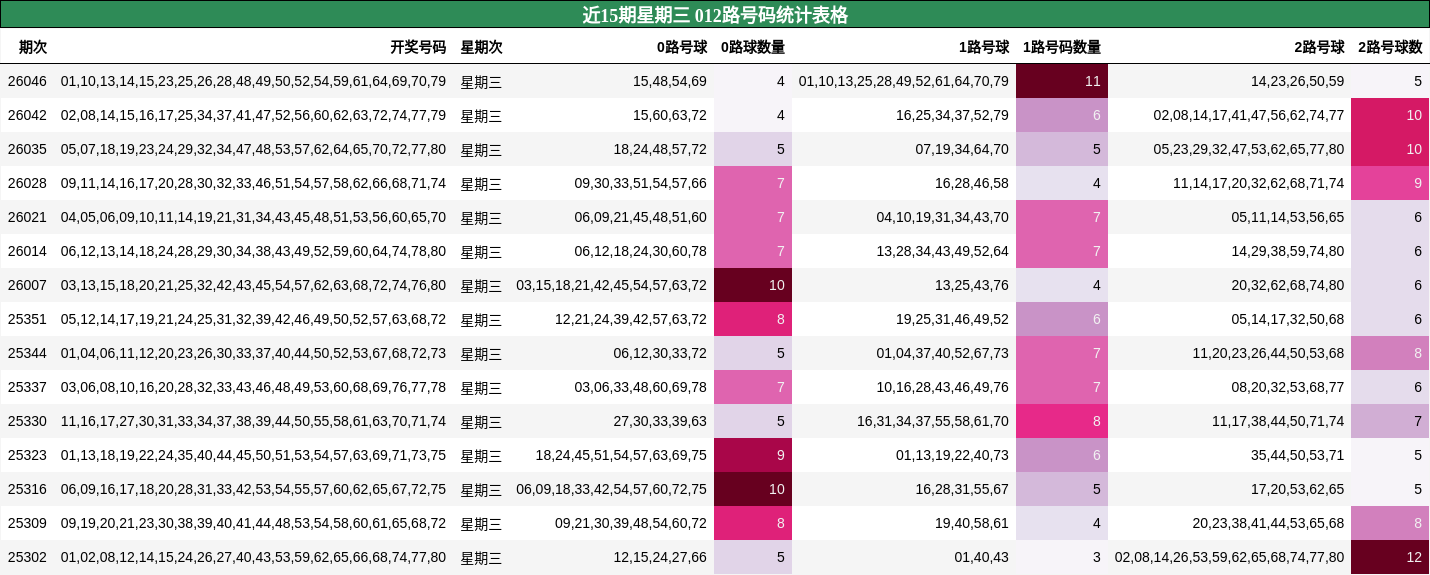Click 1路号码数量 cell 3 in row 25302
The width and height of the screenshot is (1430, 575).
pyautogui.click(x=1062, y=557)
